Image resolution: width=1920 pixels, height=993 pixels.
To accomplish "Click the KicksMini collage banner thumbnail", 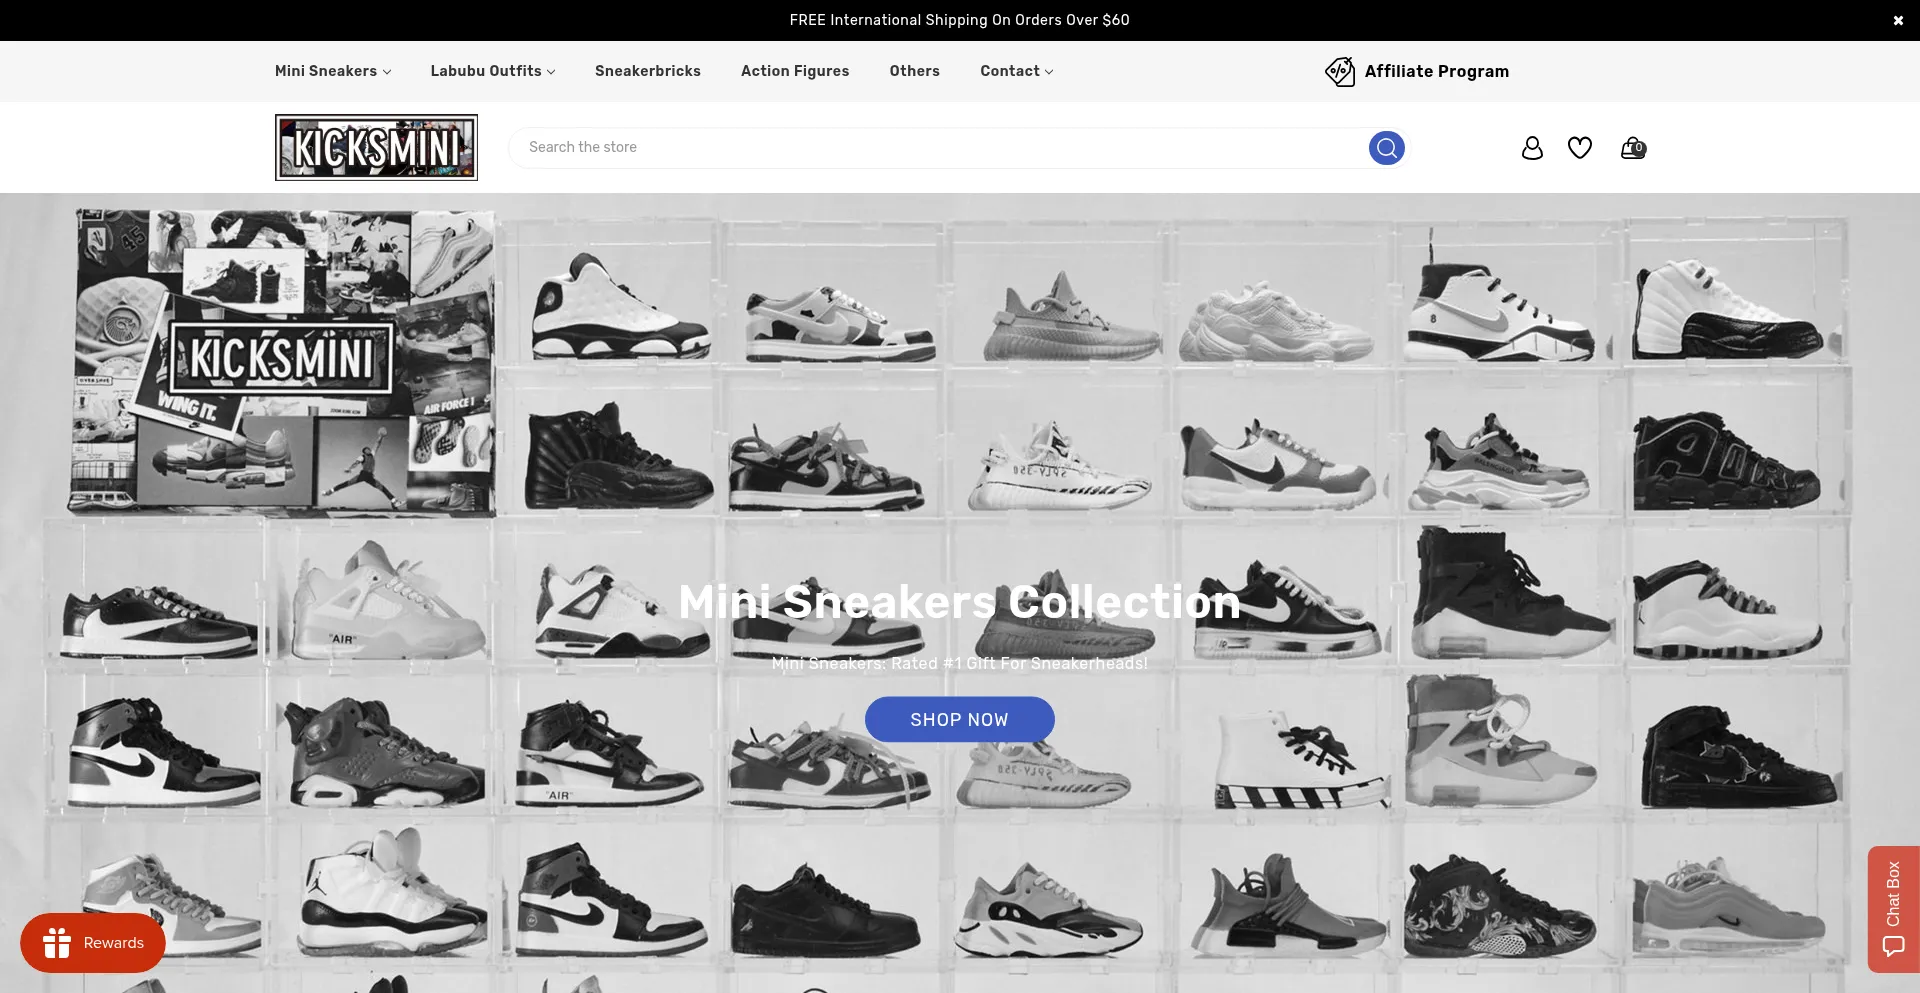I will (x=284, y=362).
